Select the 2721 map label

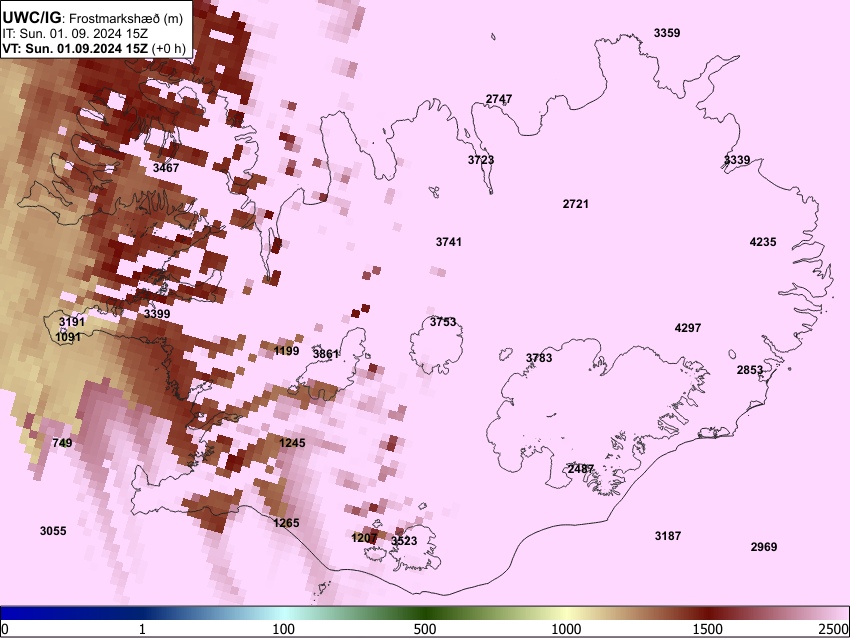(x=576, y=204)
